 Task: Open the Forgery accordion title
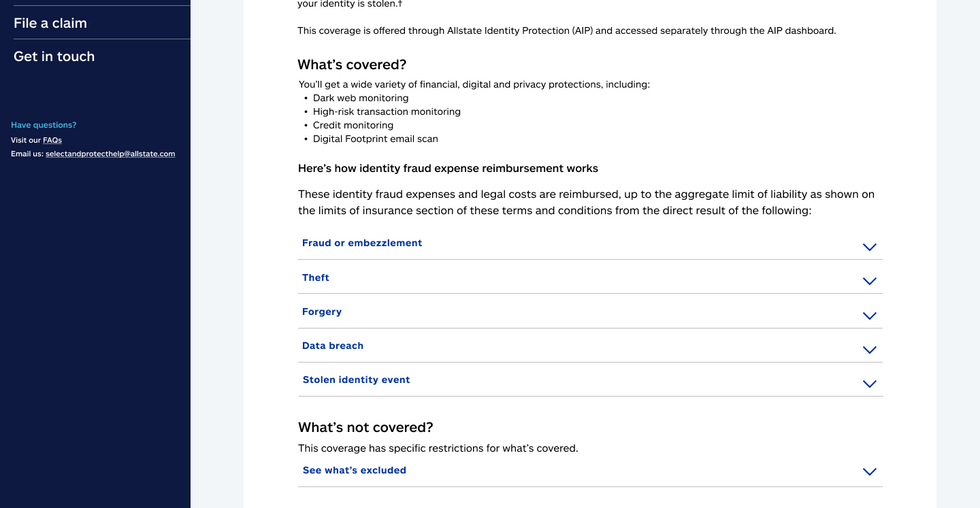322,312
